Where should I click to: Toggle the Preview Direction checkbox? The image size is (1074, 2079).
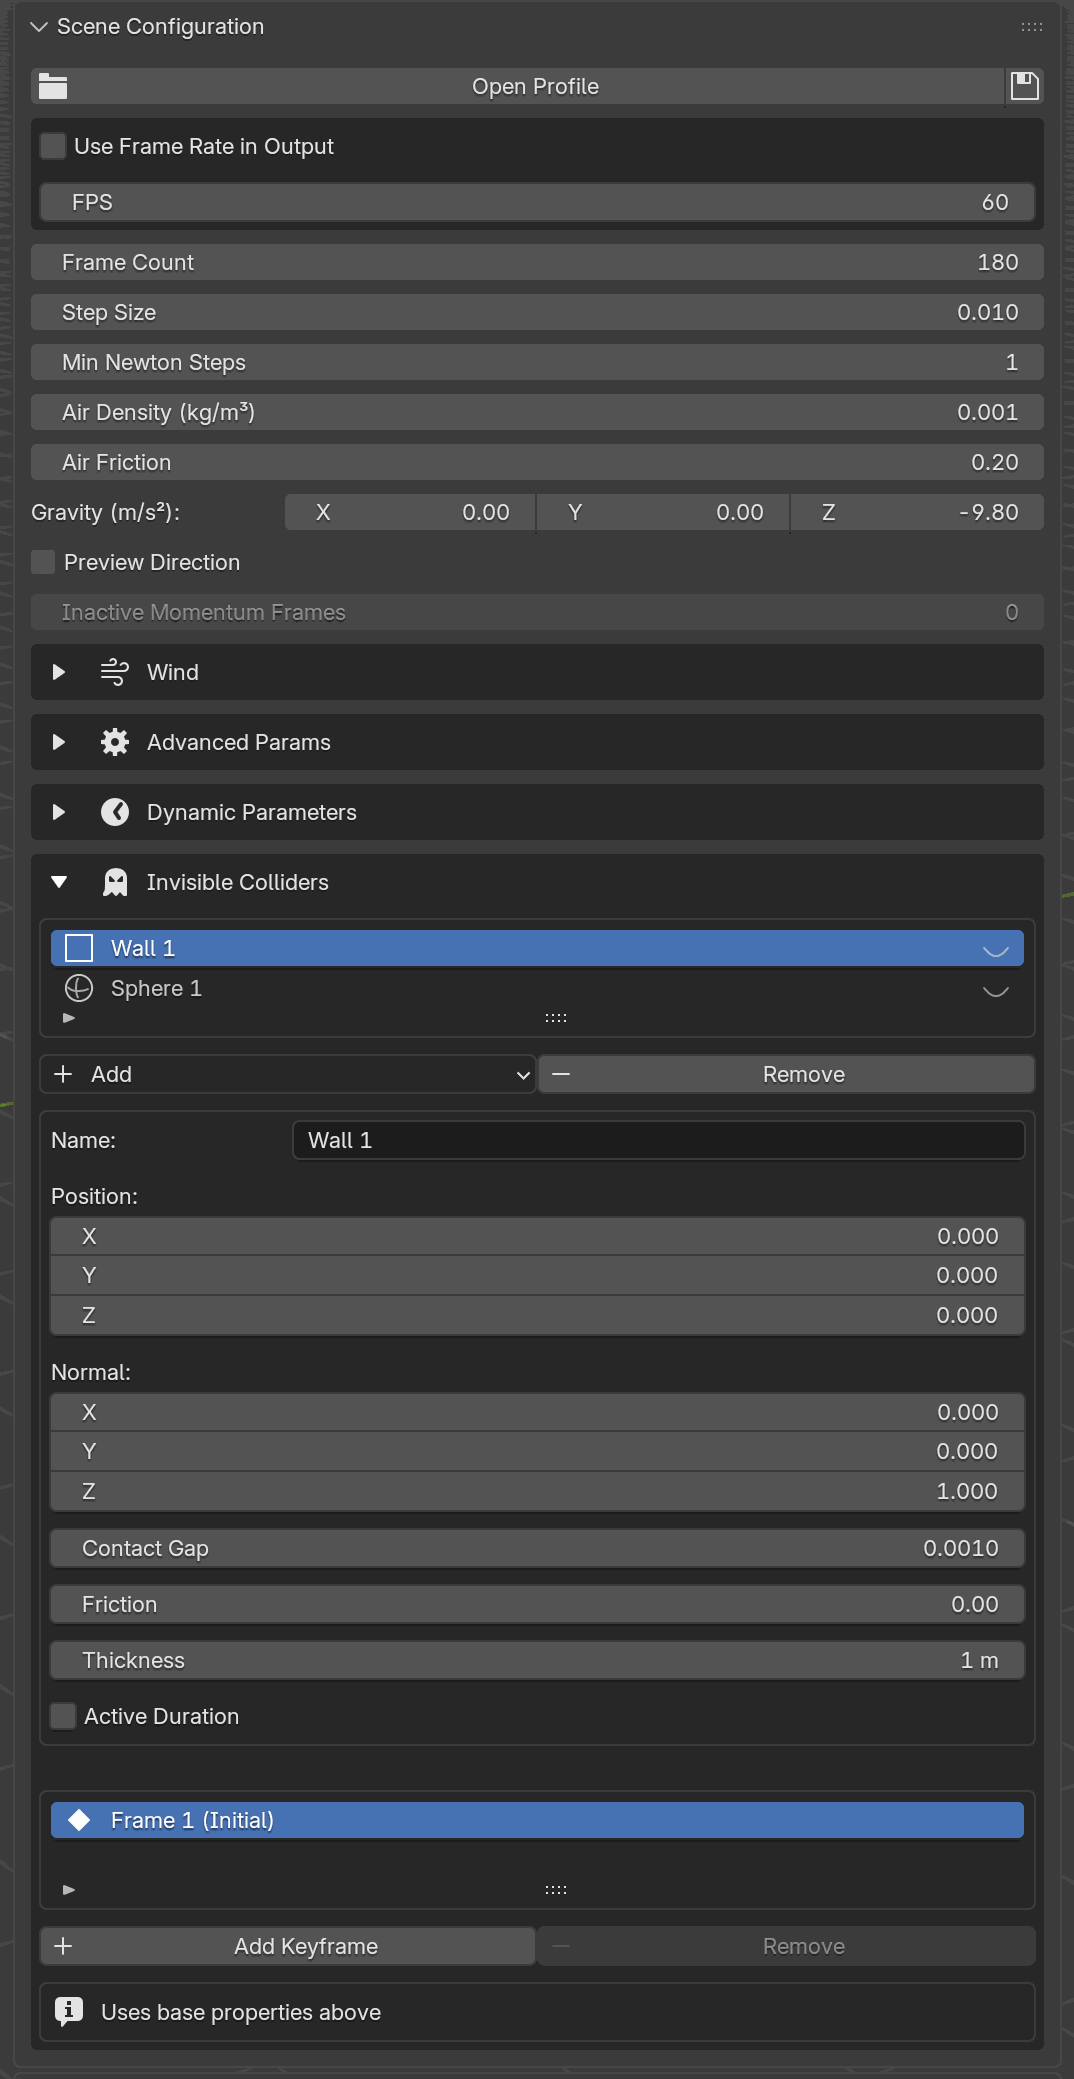tap(43, 562)
